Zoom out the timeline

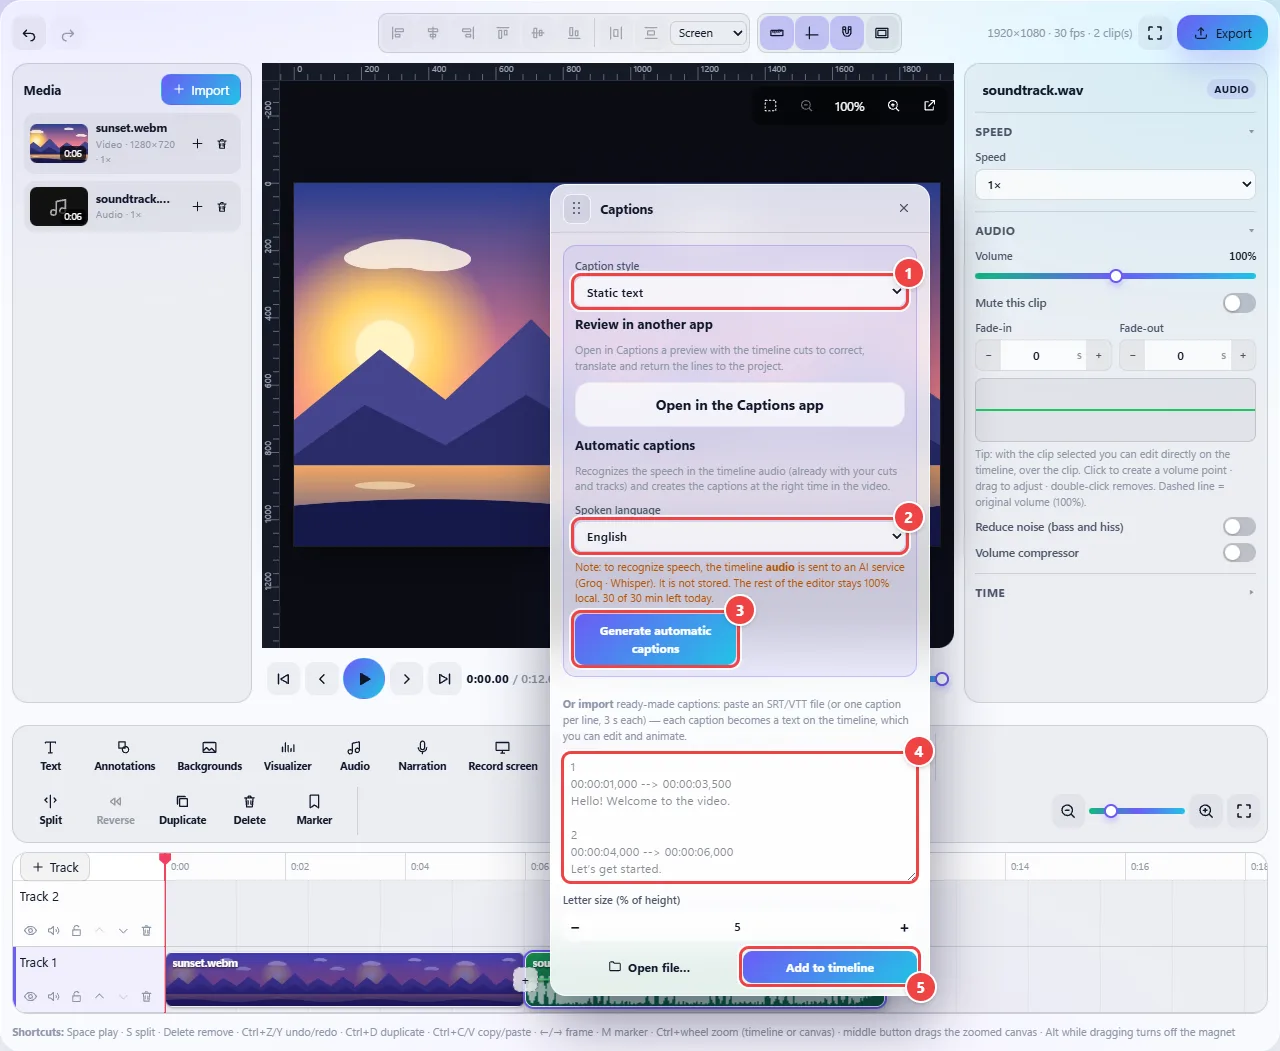tap(1068, 811)
